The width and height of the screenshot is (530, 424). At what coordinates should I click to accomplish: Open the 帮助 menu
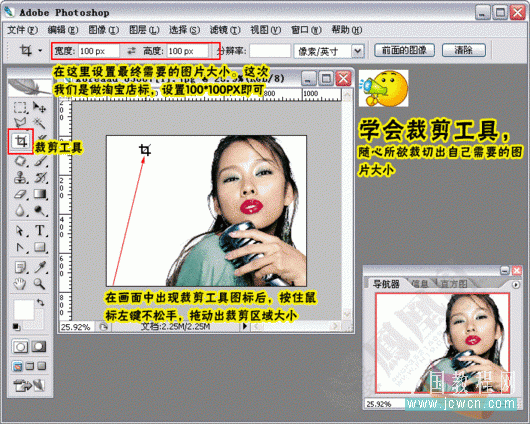347,30
